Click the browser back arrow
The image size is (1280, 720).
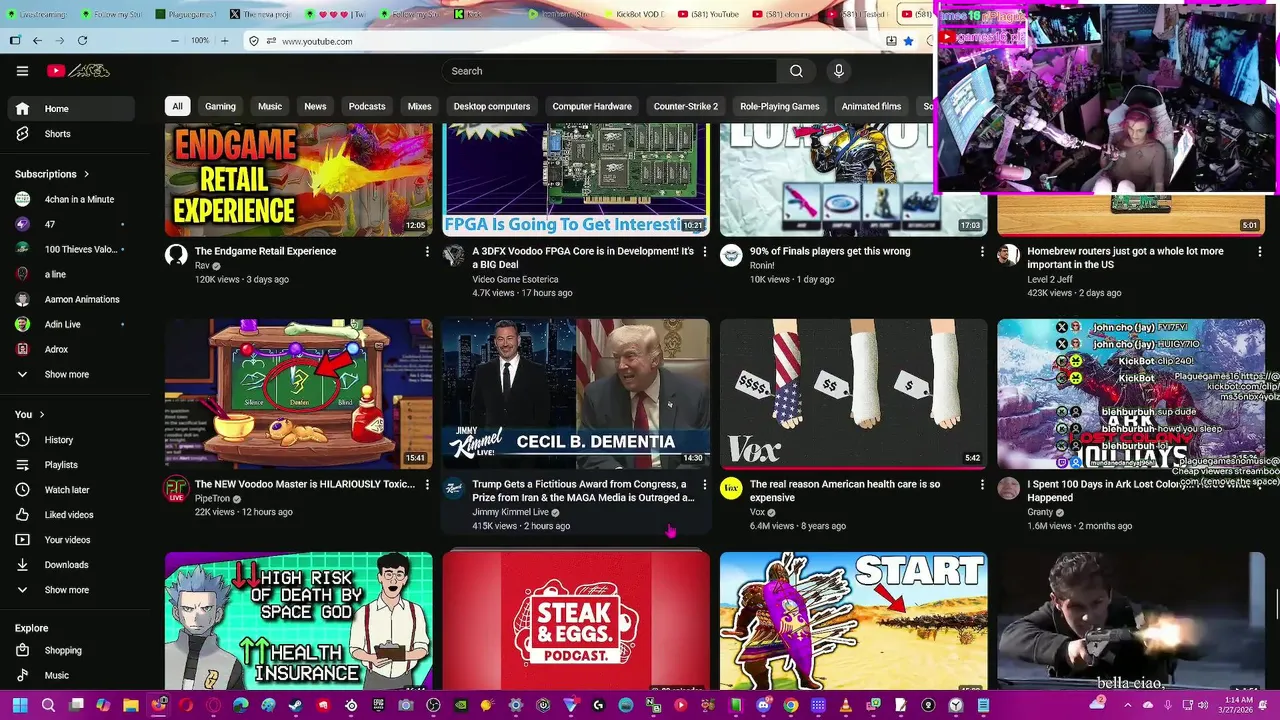pyautogui.click(x=37, y=41)
